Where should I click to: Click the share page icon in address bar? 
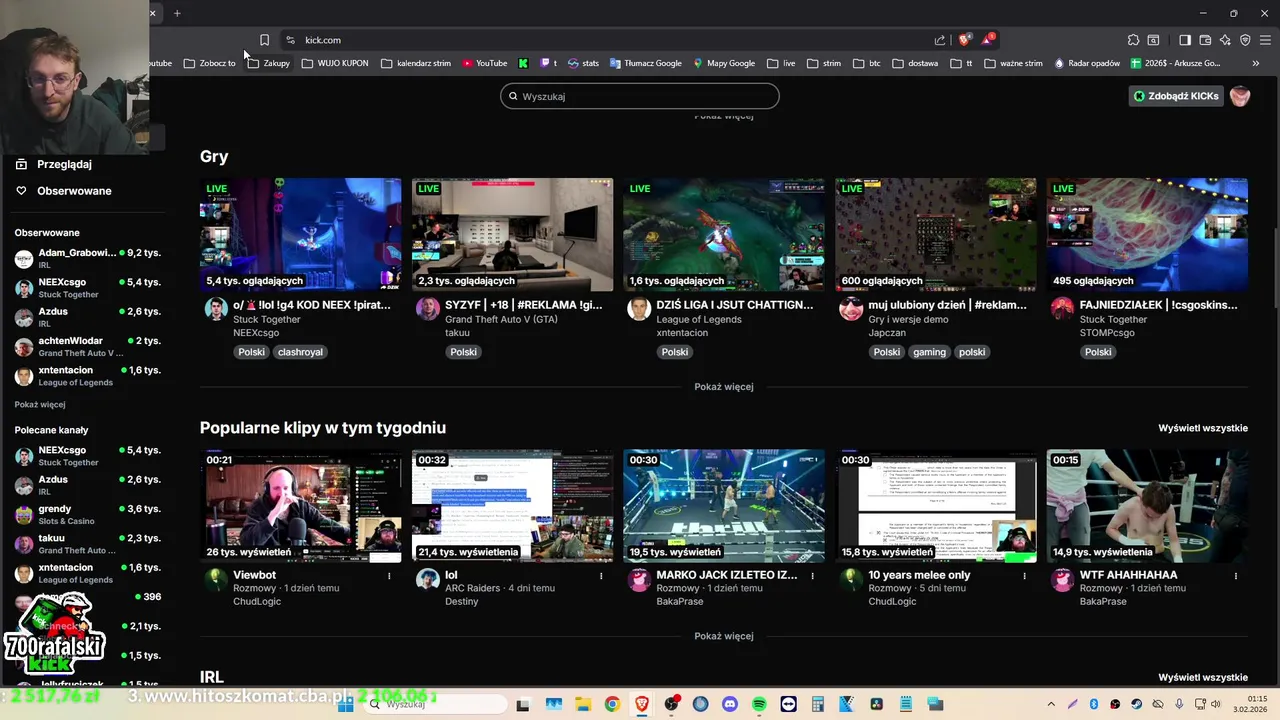(x=940, y=40)
